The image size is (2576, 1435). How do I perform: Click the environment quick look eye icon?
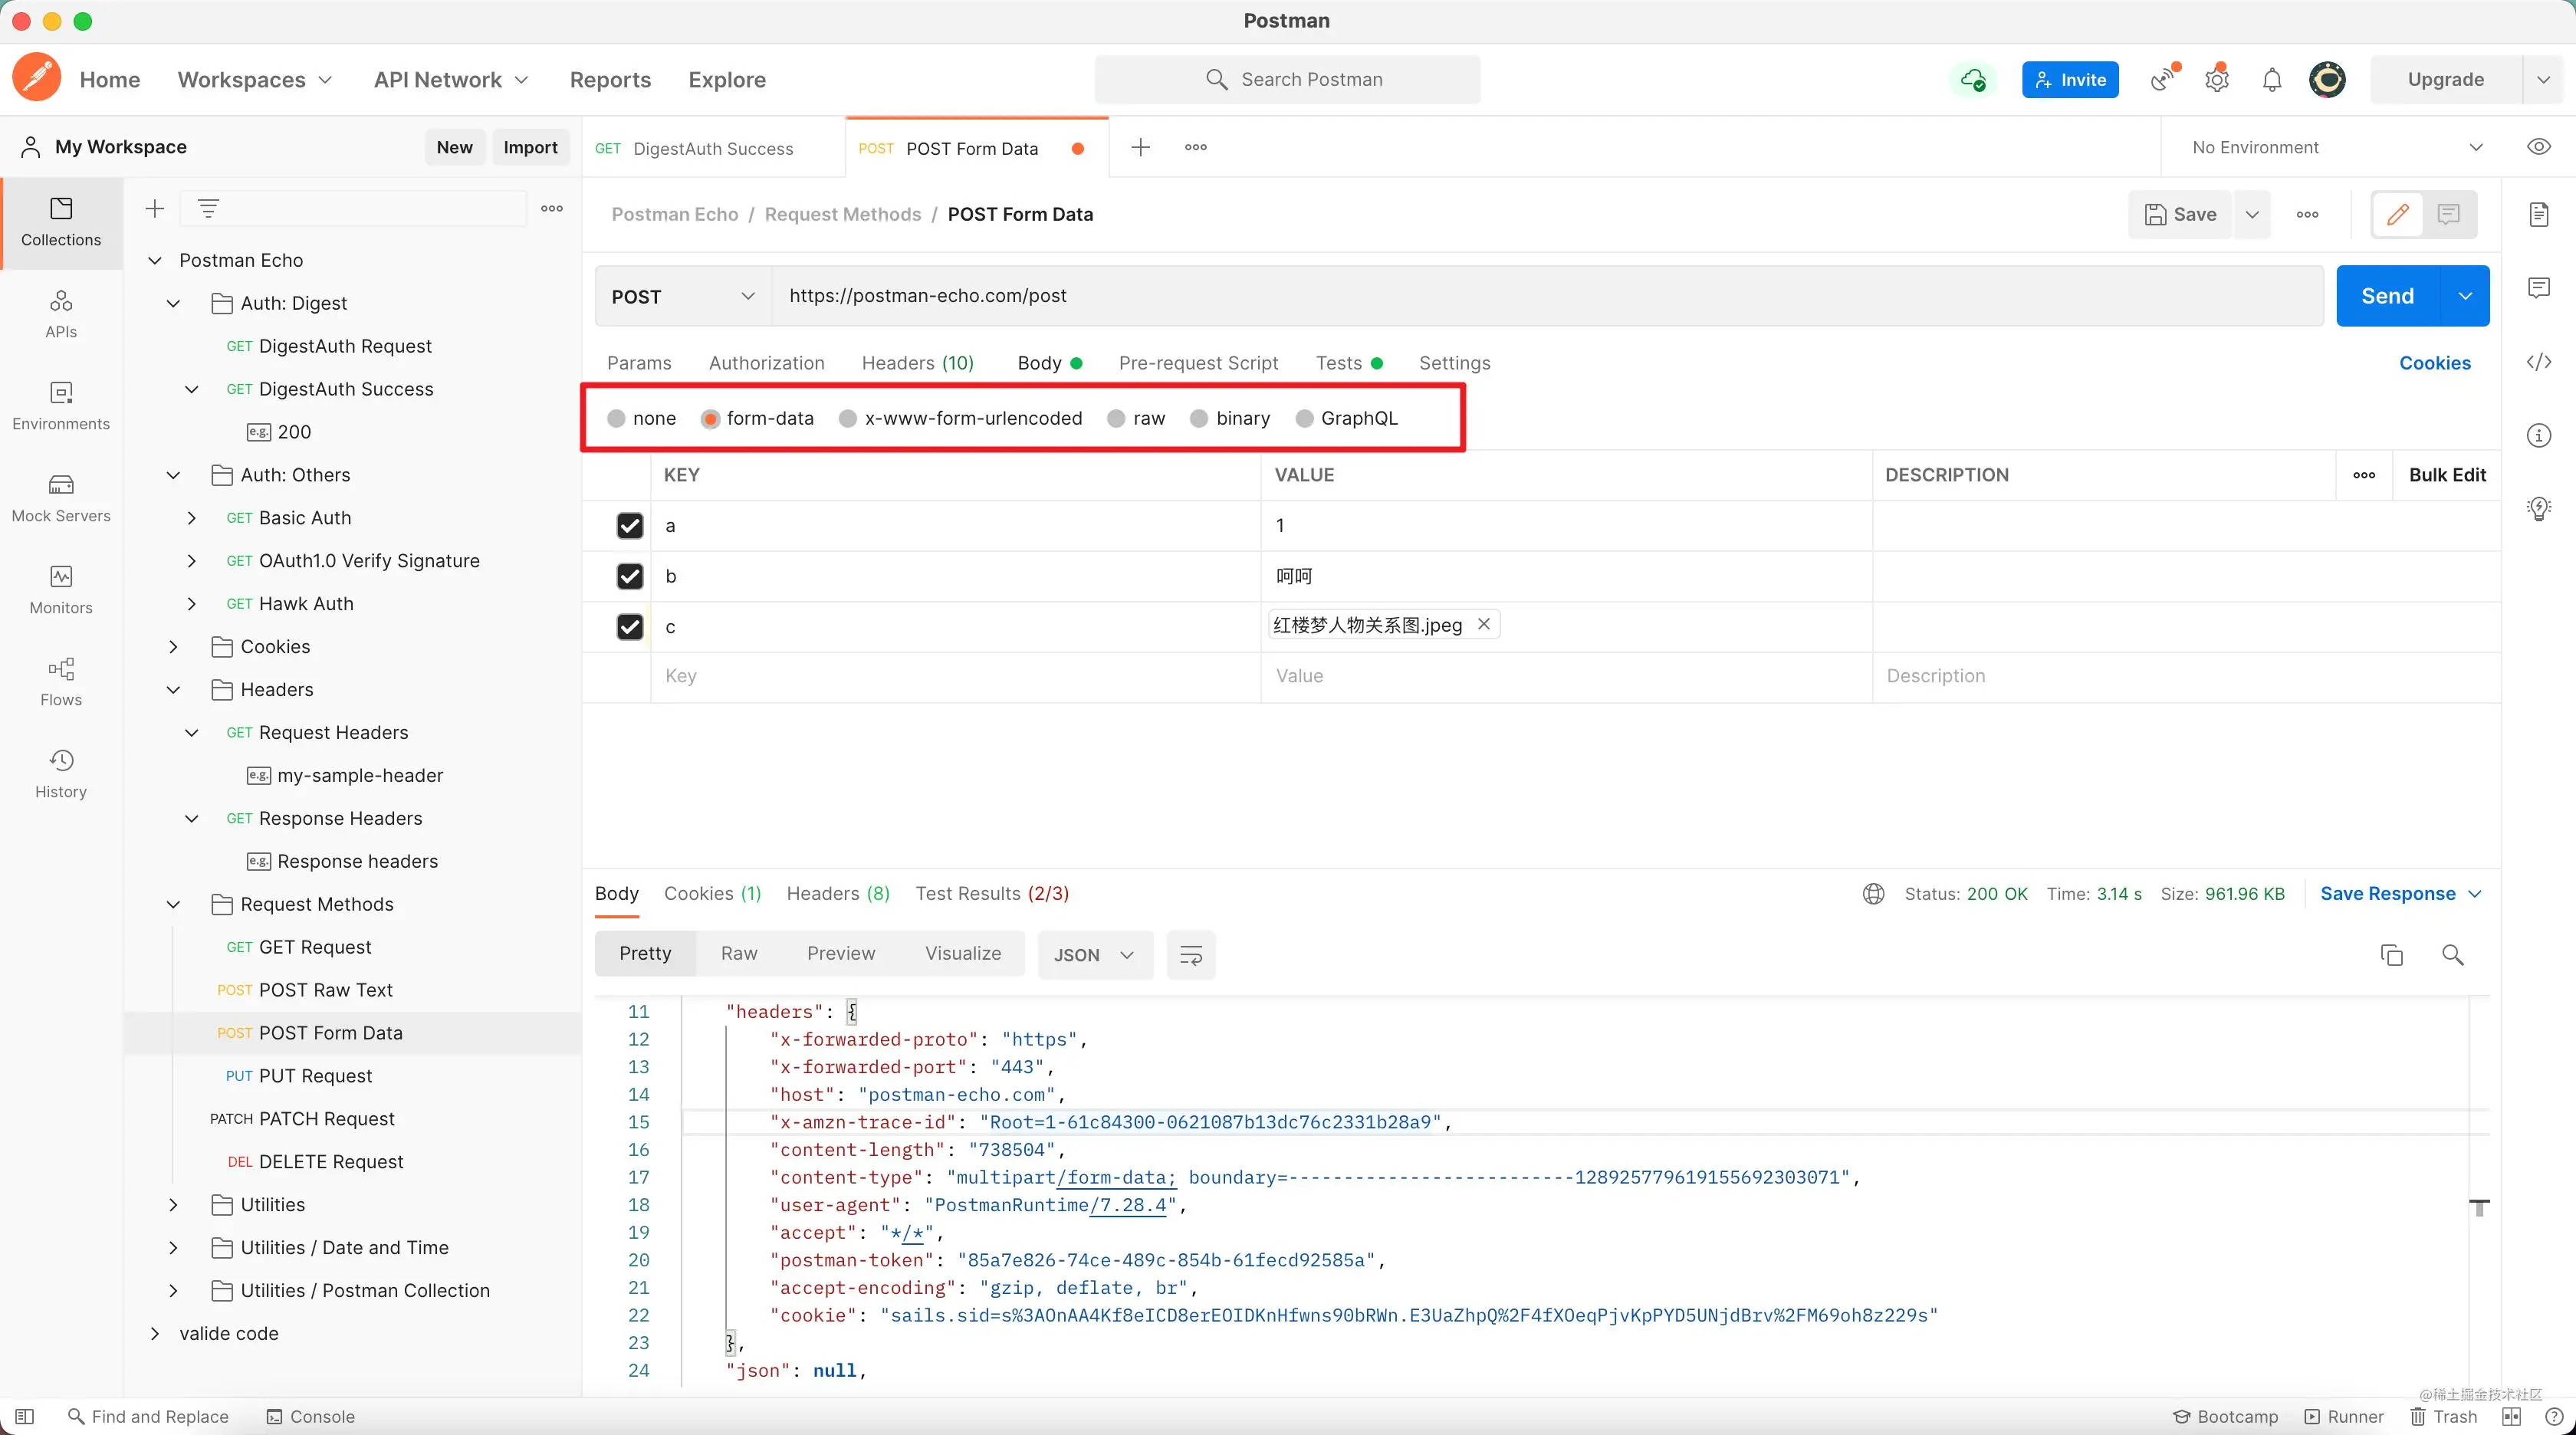click(x=2538, y=147)
